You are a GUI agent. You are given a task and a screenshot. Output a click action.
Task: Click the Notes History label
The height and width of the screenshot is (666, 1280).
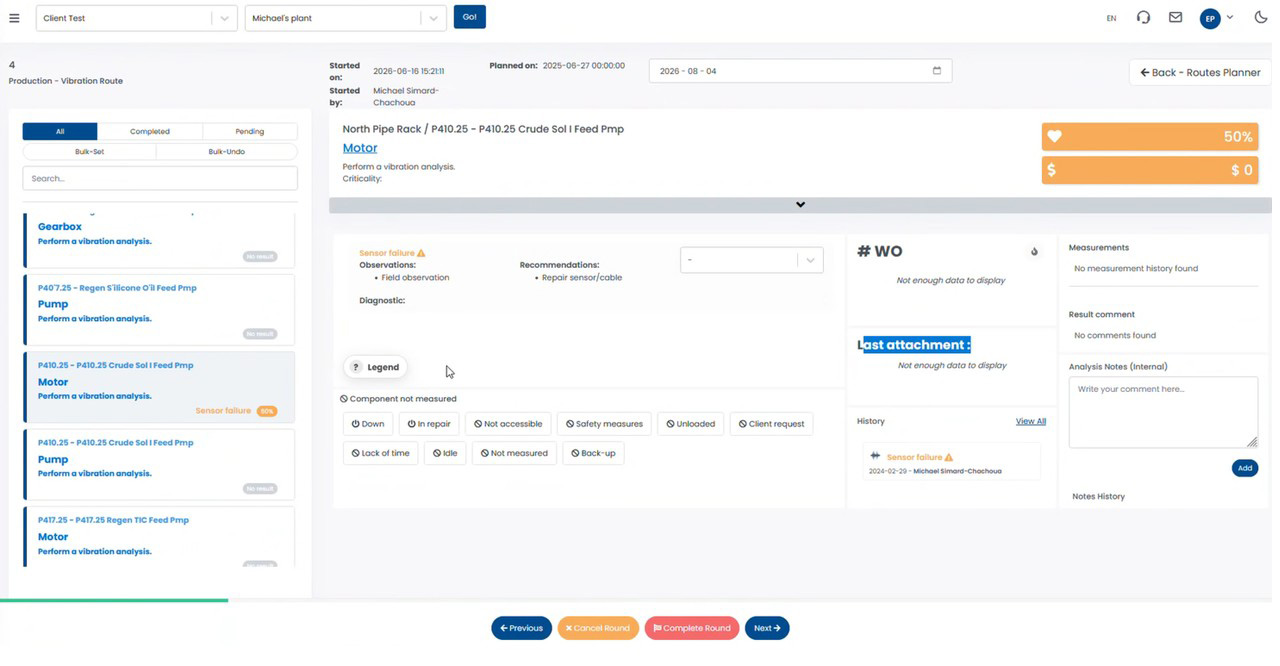click(1098, 496)
